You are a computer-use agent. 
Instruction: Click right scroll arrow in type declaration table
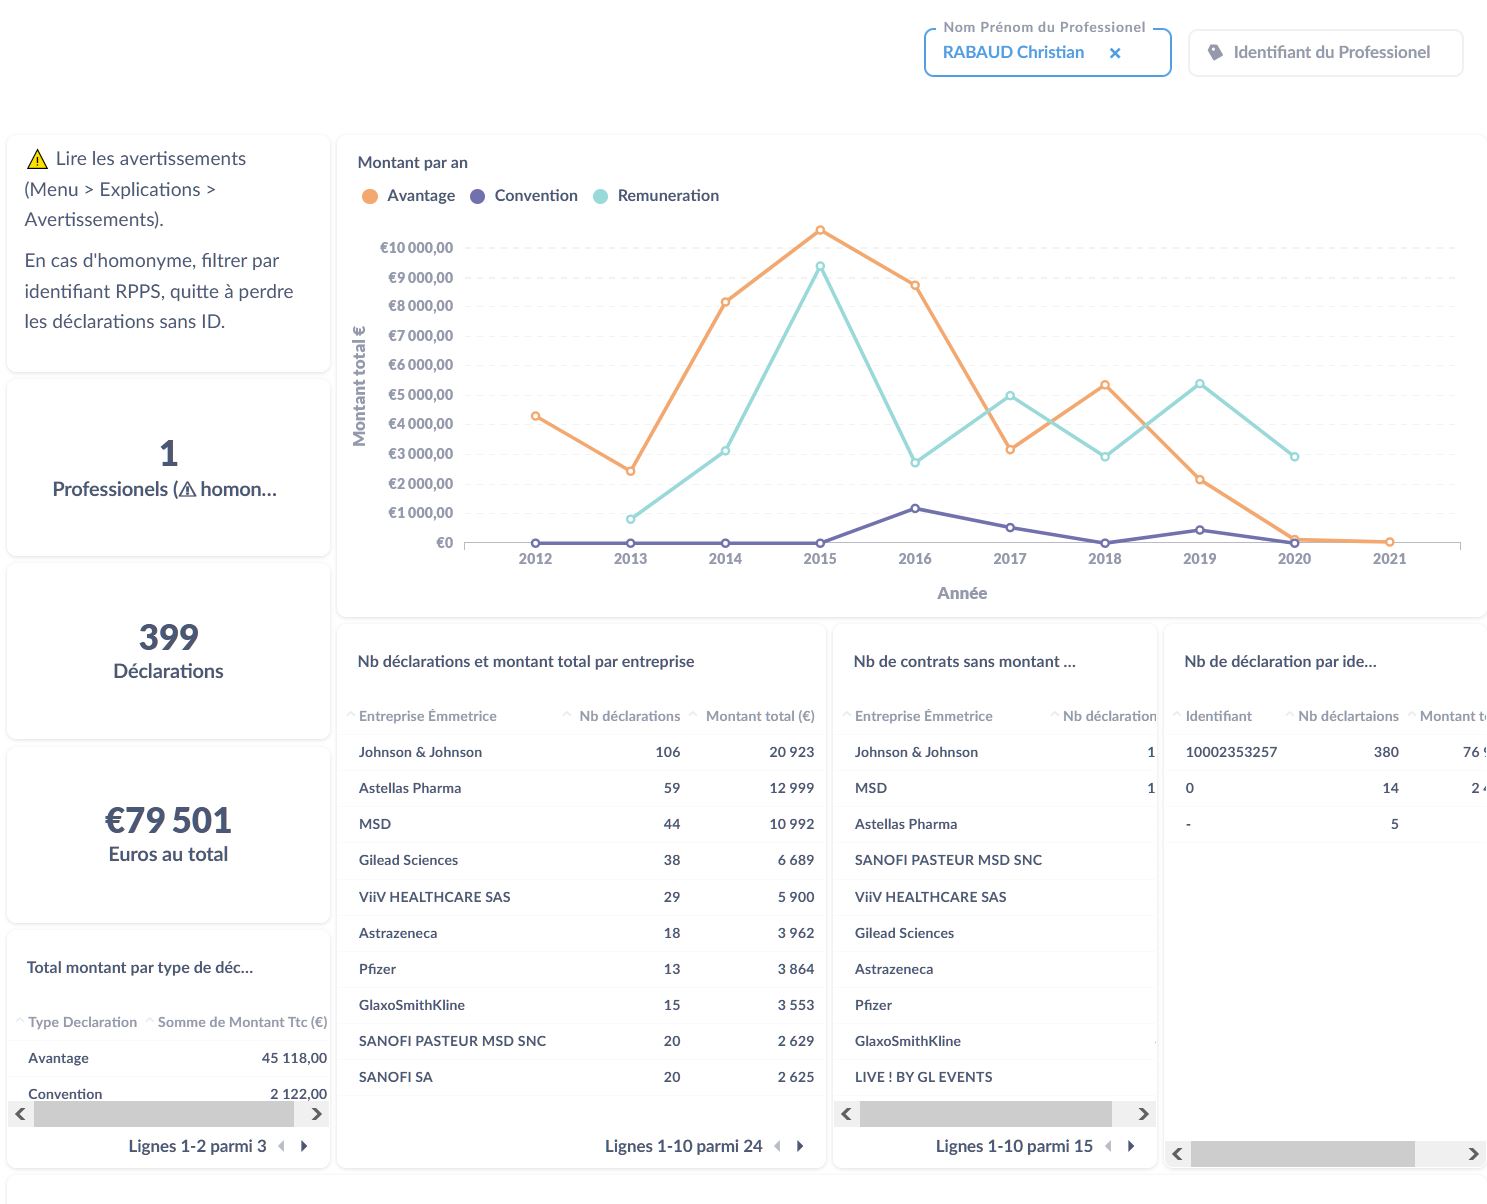tap(317, 1114)
